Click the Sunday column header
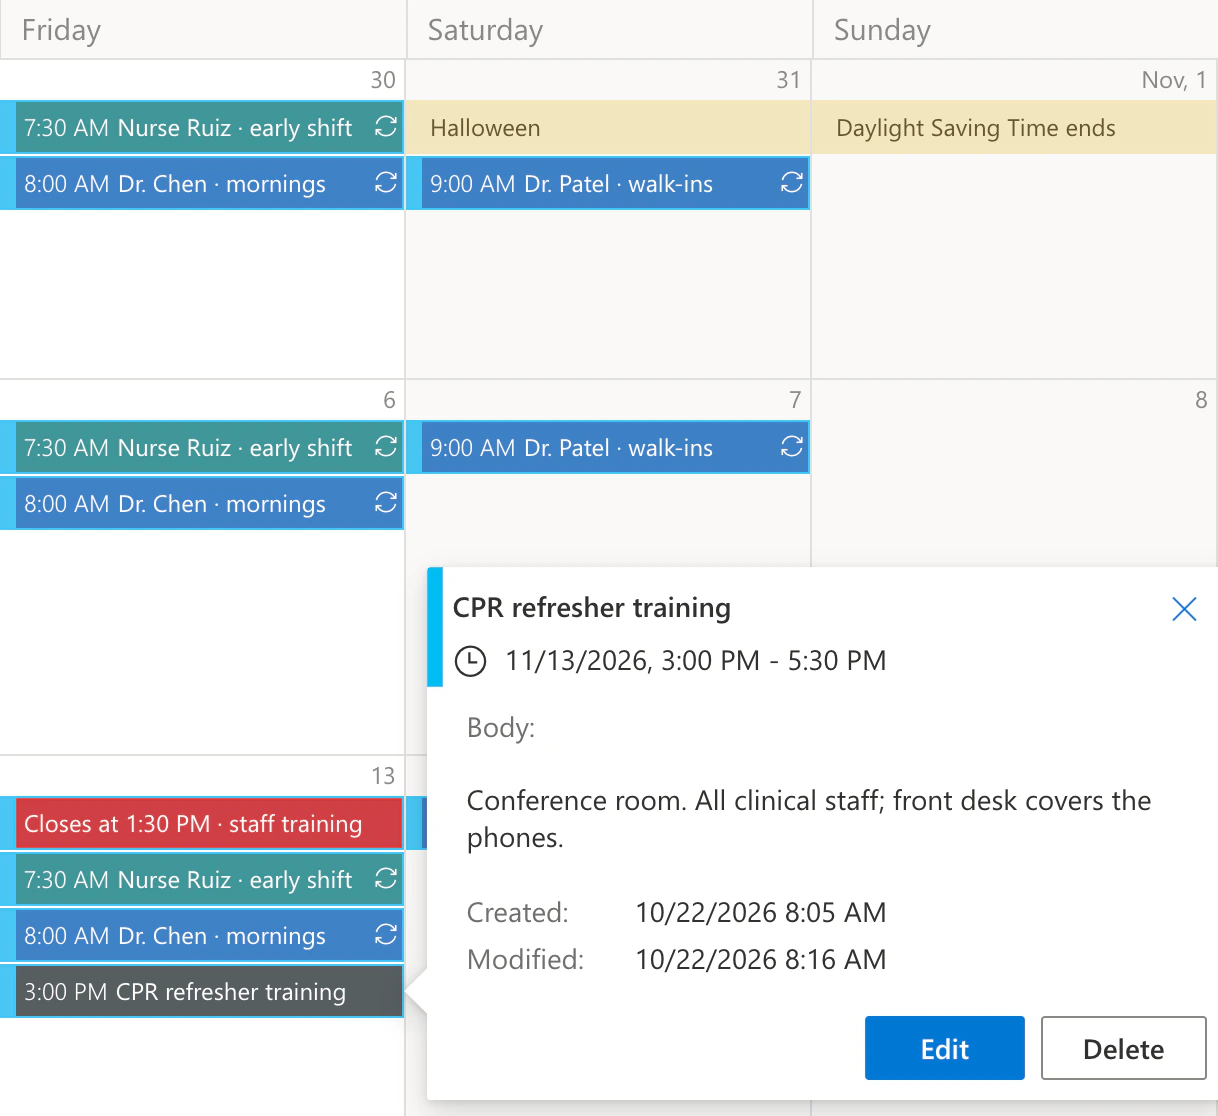1218x1116 pixels. point(1015,30)
